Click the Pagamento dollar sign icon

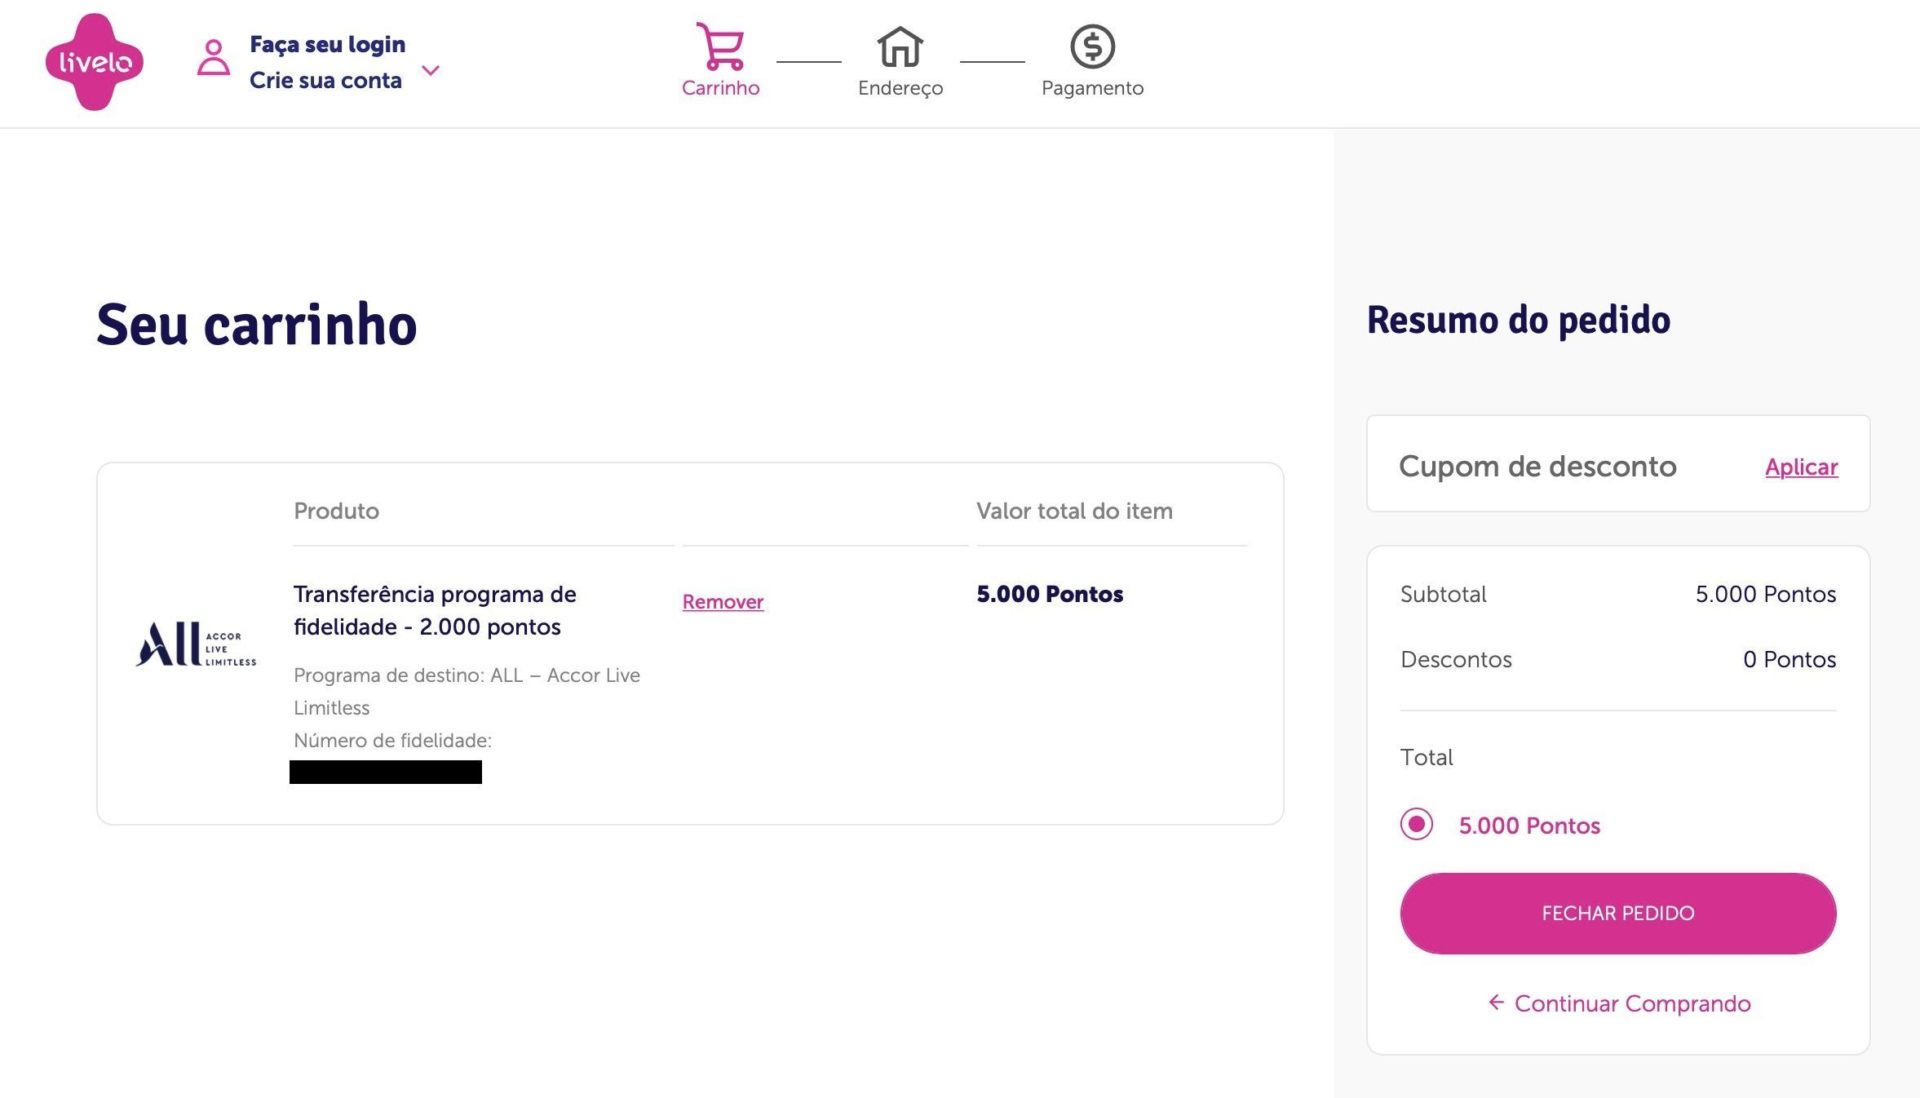[1092, 46]
